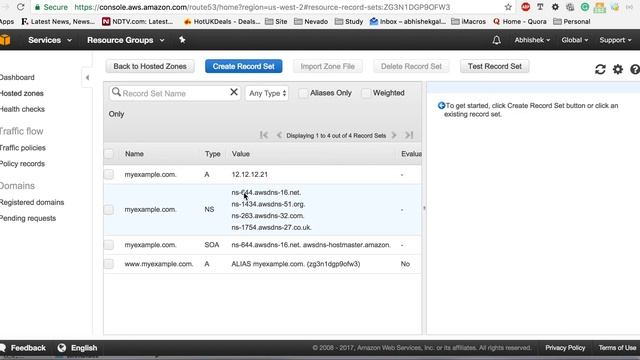
Task: Click Import Zone File button
Action: pos(327,67)
